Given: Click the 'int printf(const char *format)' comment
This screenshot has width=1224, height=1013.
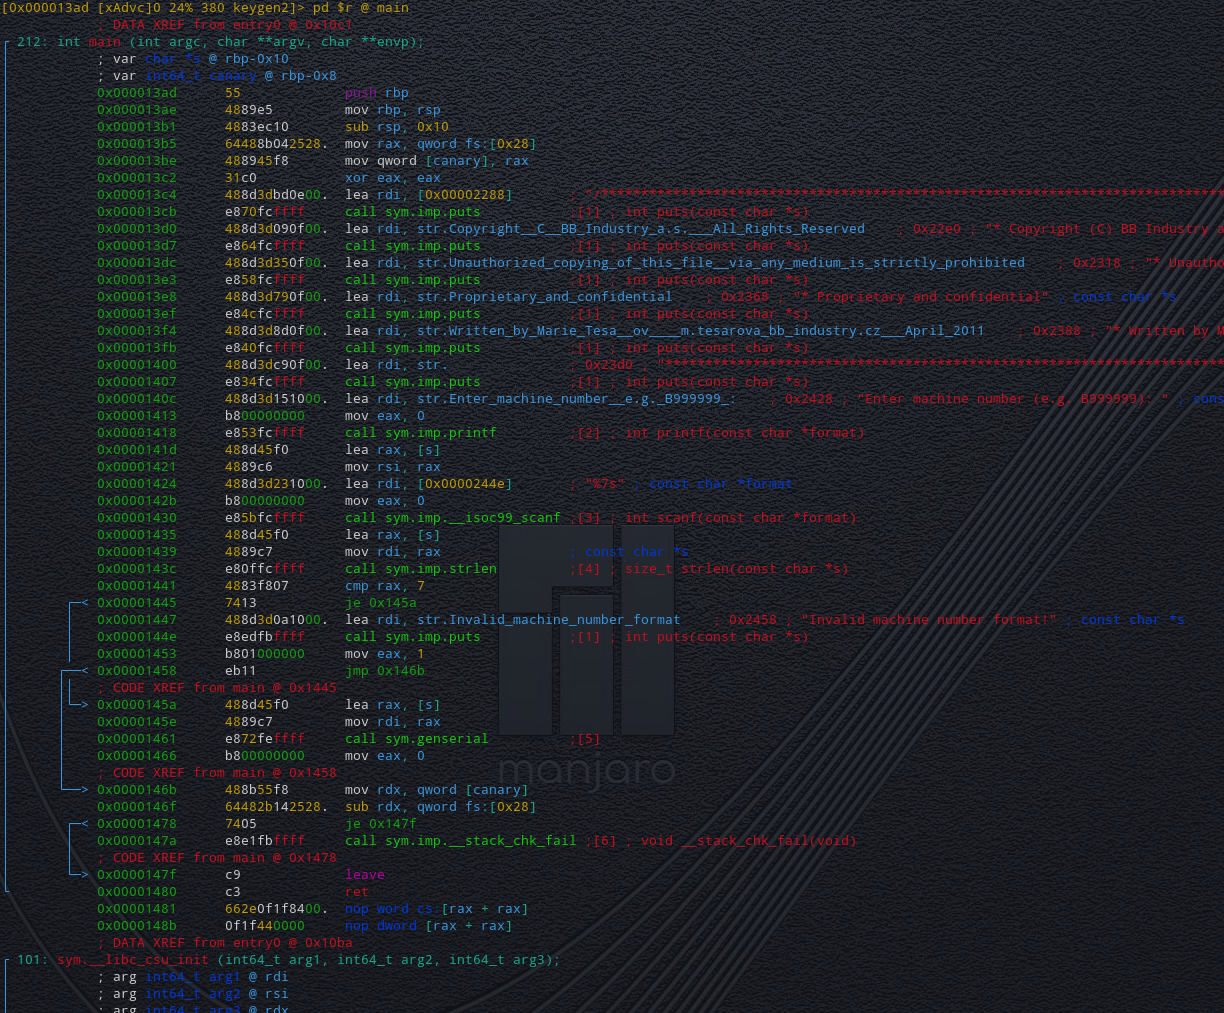Looking at the screenshot, I should point(745,433).
